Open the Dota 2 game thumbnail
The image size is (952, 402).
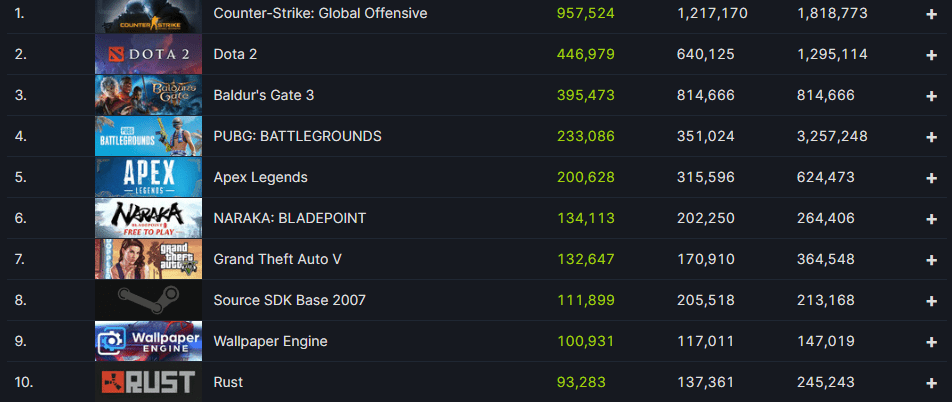click(x=148, y=54)
